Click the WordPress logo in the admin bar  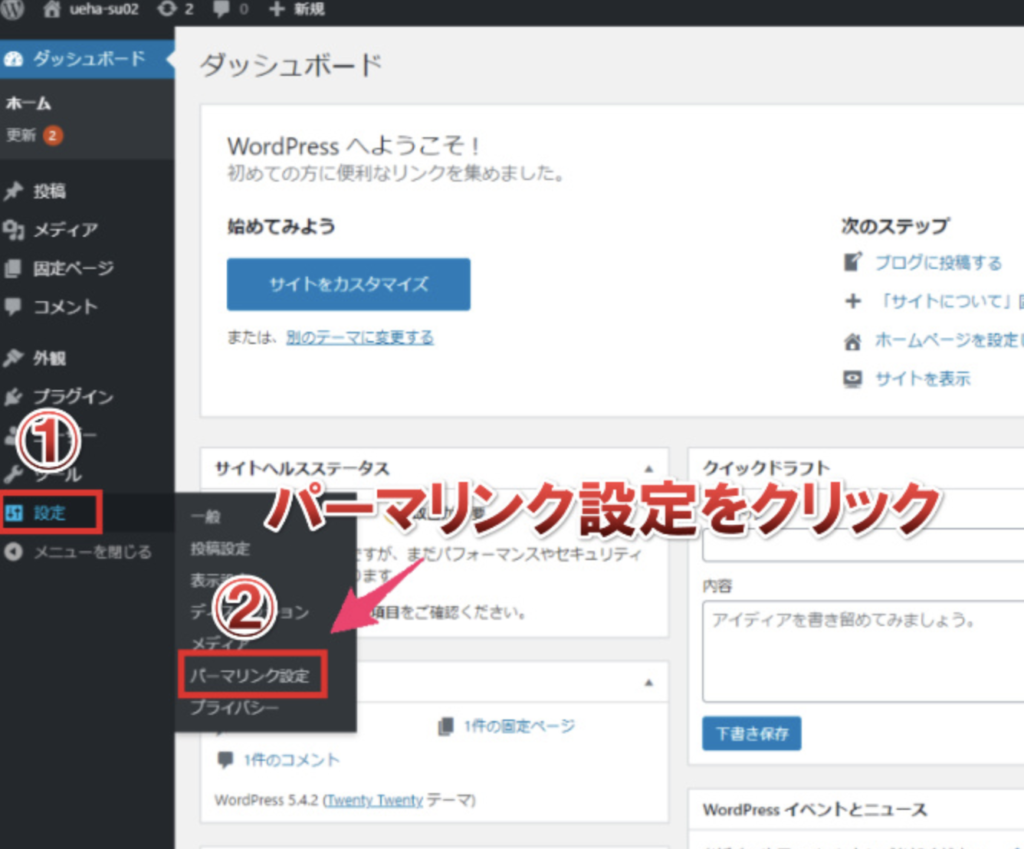click(x=12, y=8)
